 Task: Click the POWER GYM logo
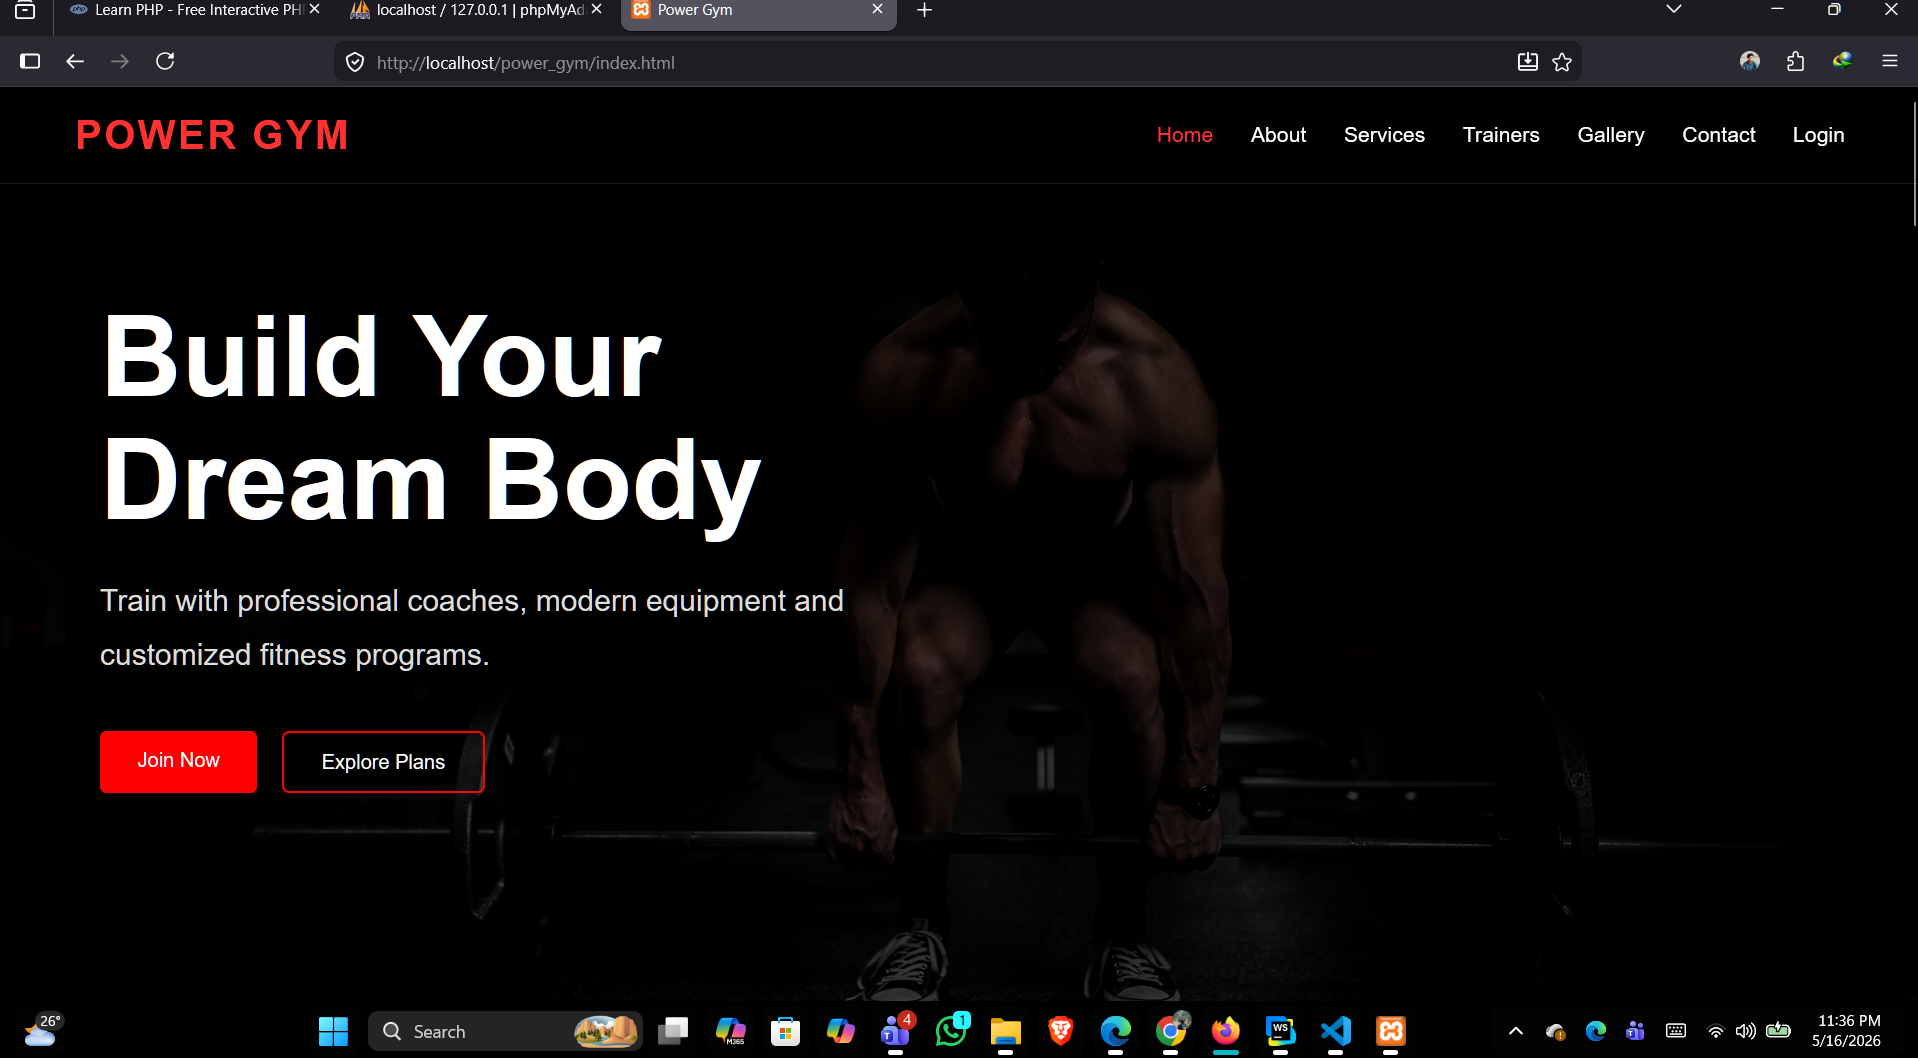pos(212,135)
